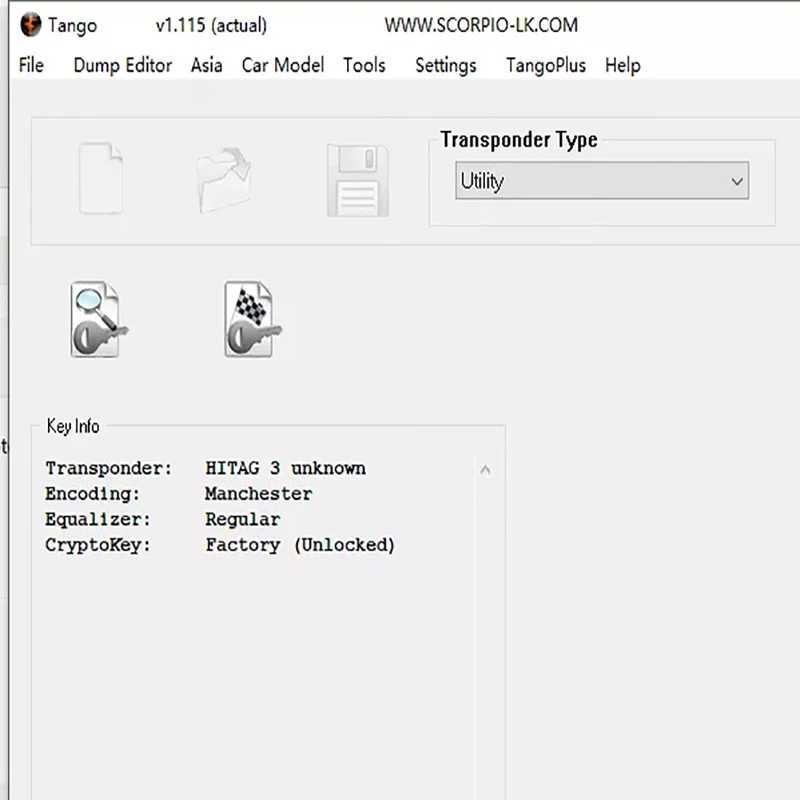
Task: Click the Equalizer: label
Action: (x=97, y=519)
